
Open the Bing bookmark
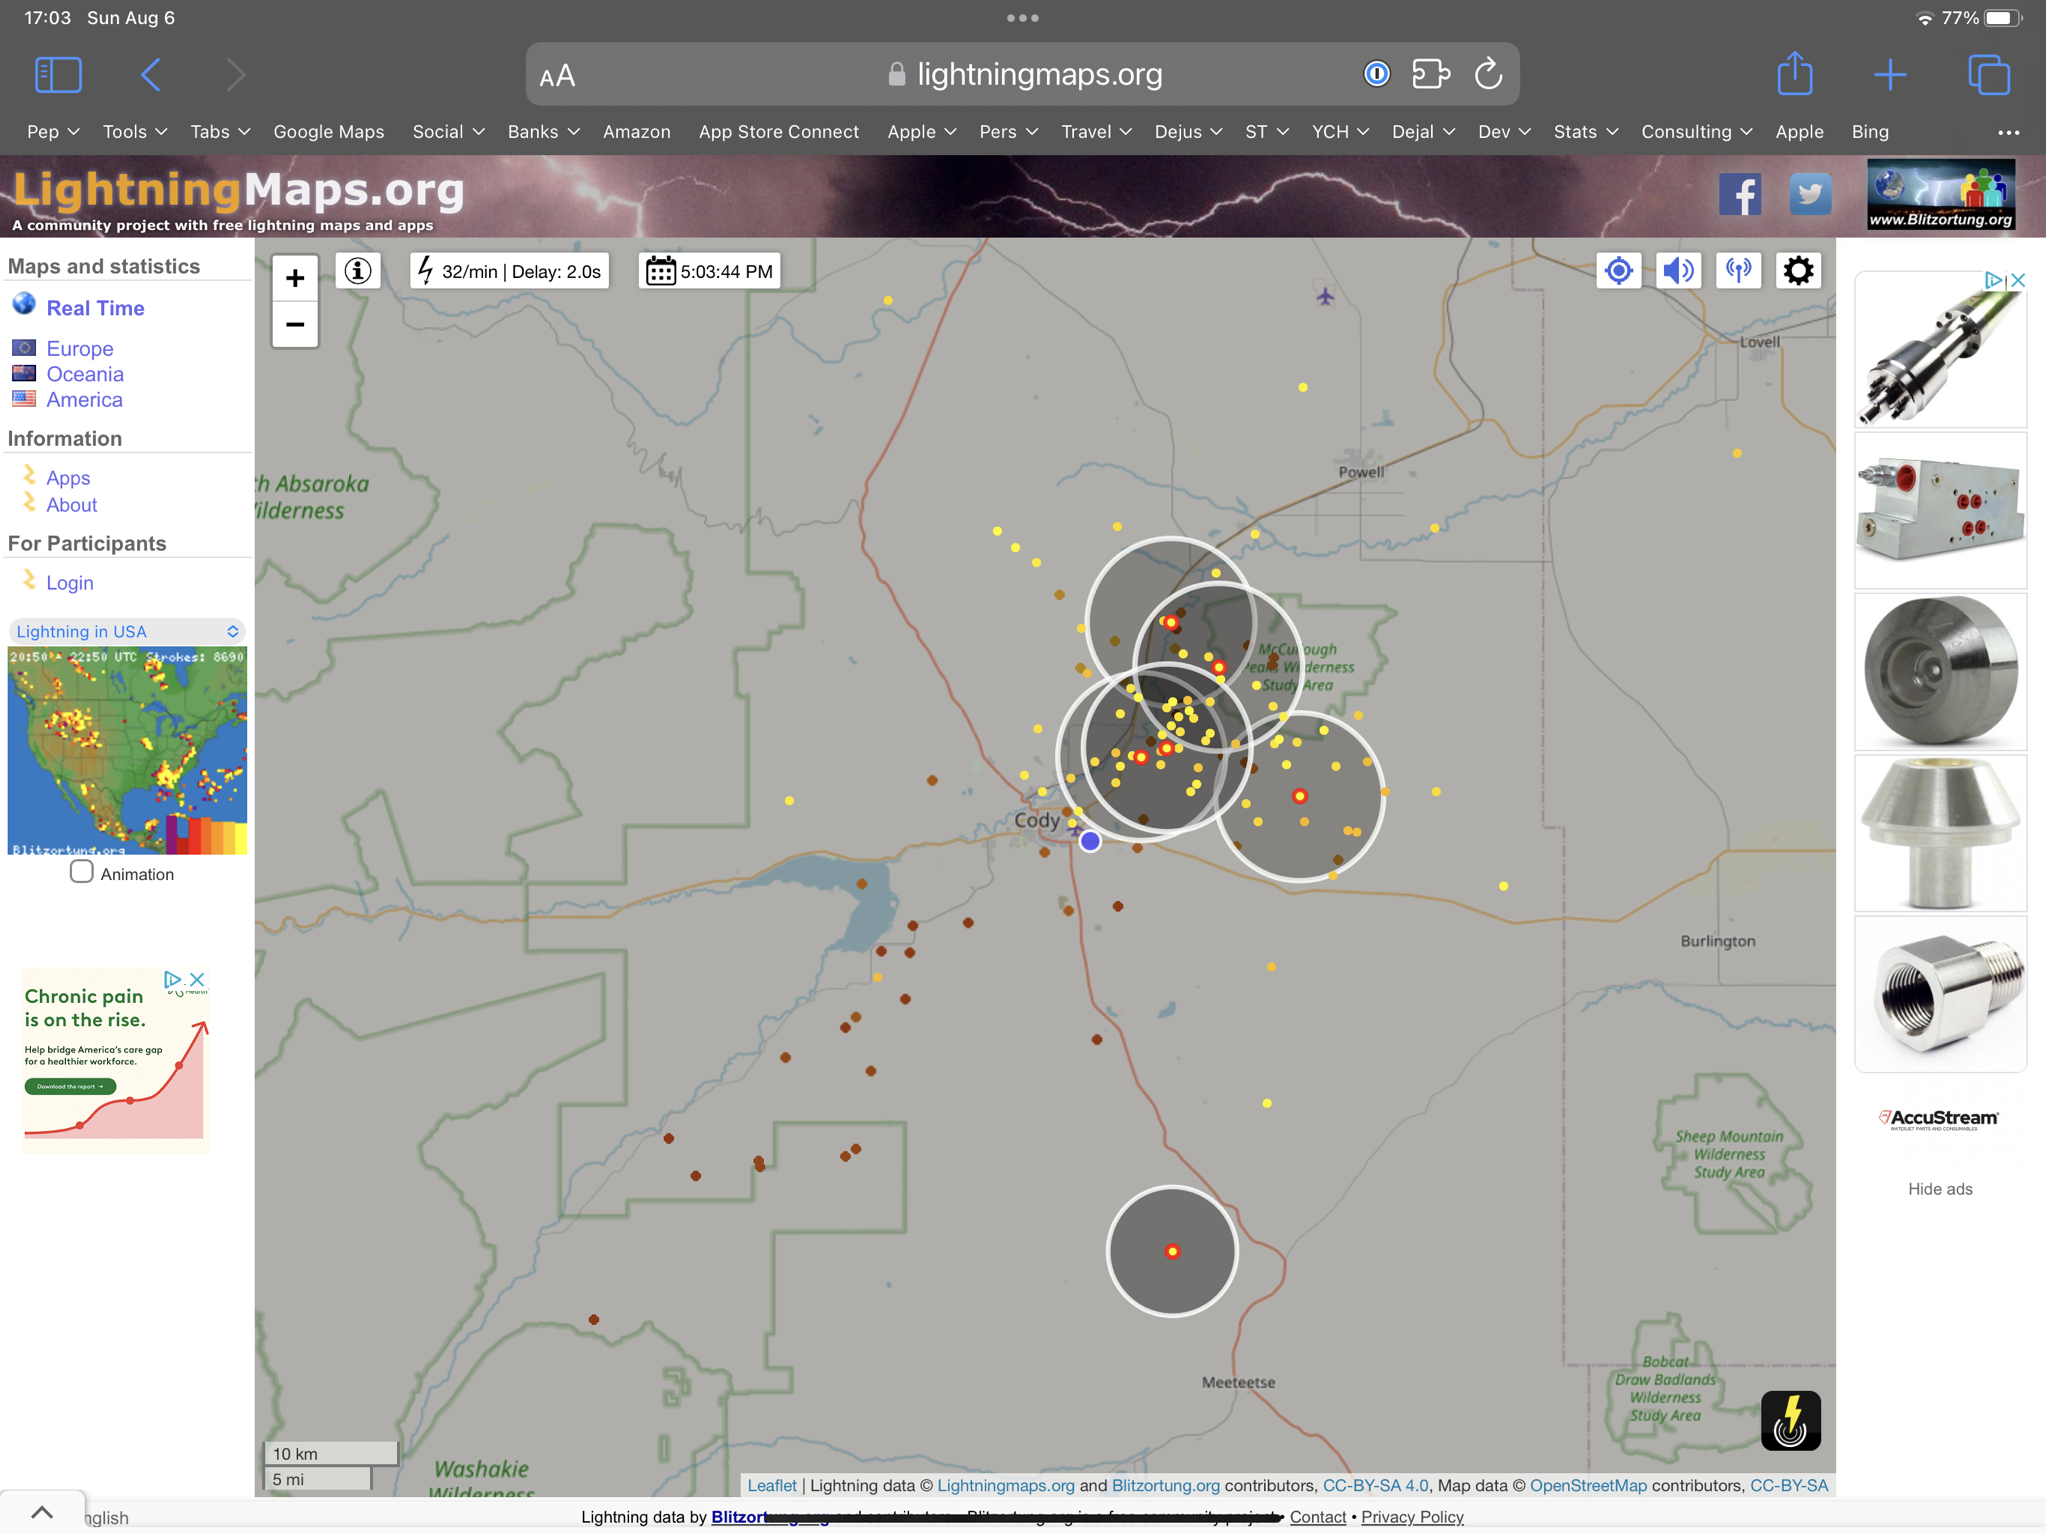[1869, 132]
